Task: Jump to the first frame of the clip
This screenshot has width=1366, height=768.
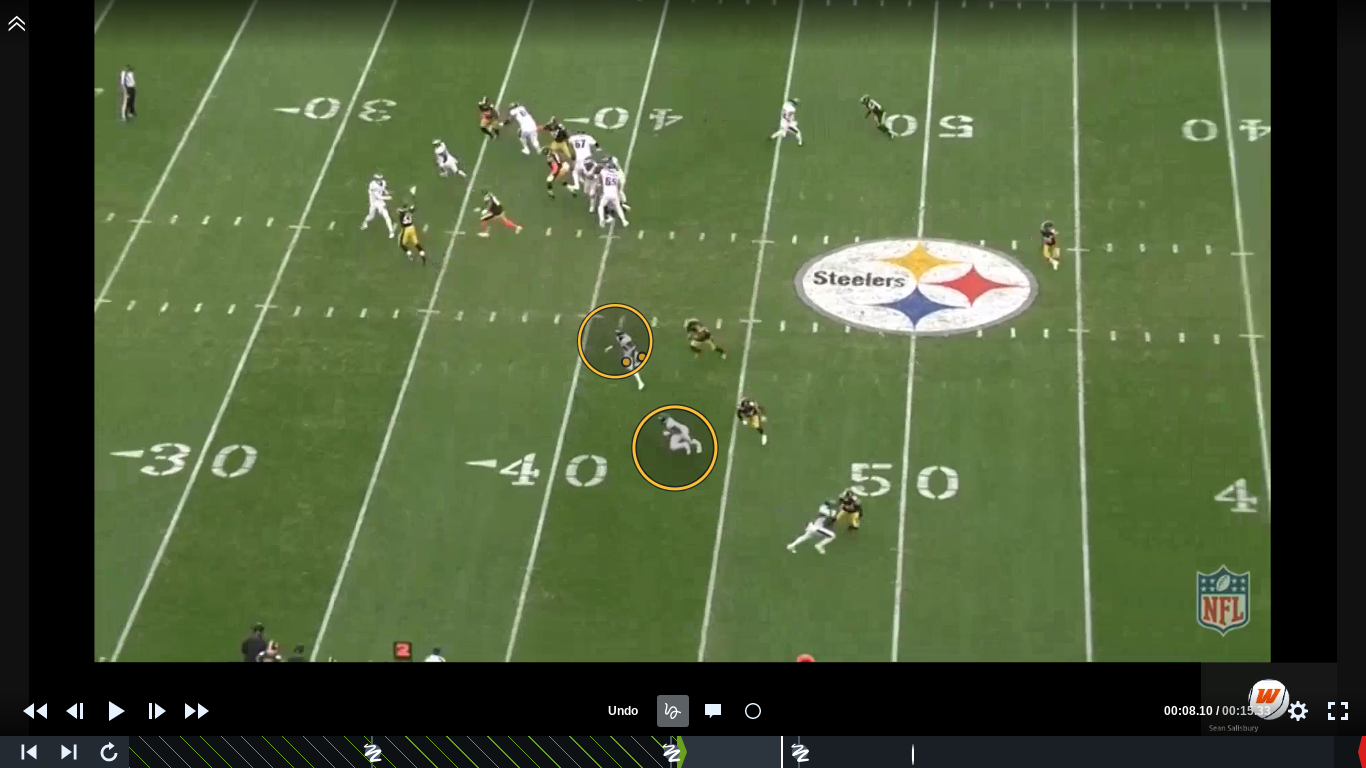Action: [x=28, y=751]
